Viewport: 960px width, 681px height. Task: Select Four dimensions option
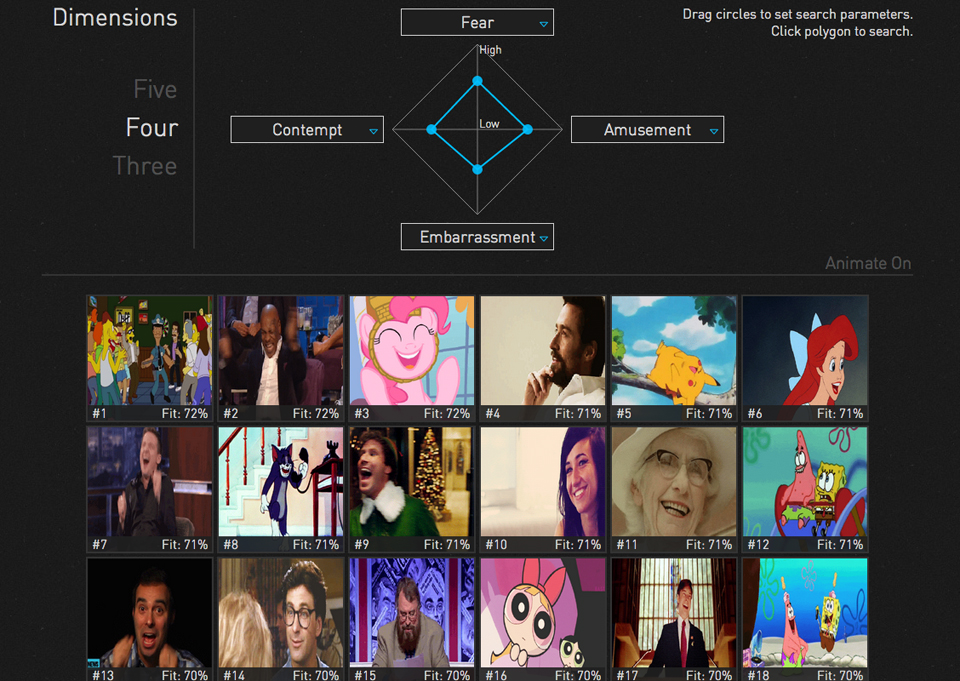point(152,127)
